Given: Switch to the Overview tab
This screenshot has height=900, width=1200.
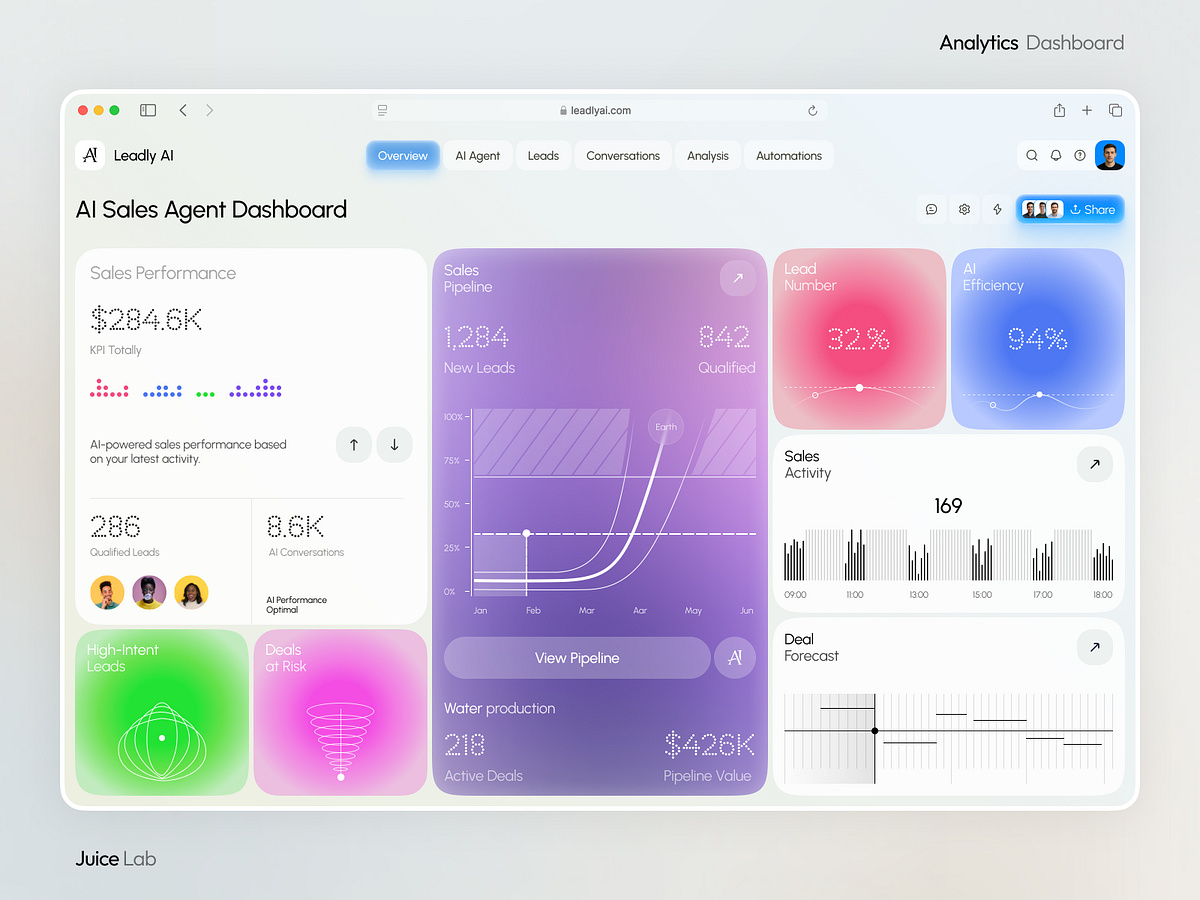Looking at the screenshot, I should coord(403,155).
